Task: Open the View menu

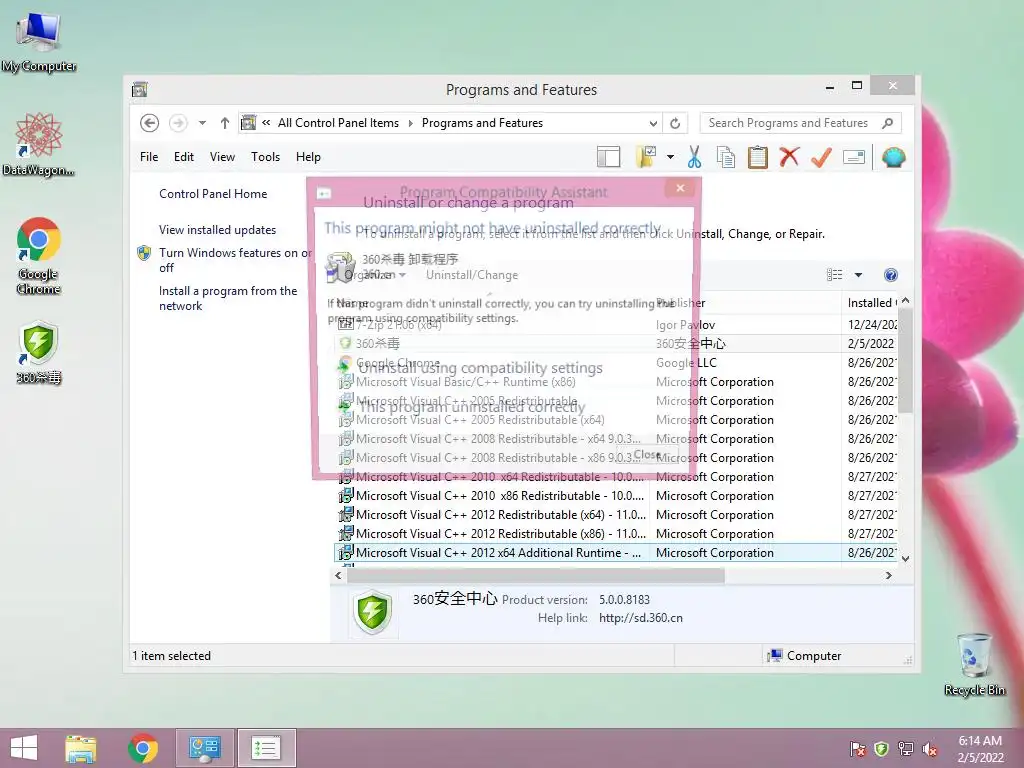Action: [x=222, y=157]
